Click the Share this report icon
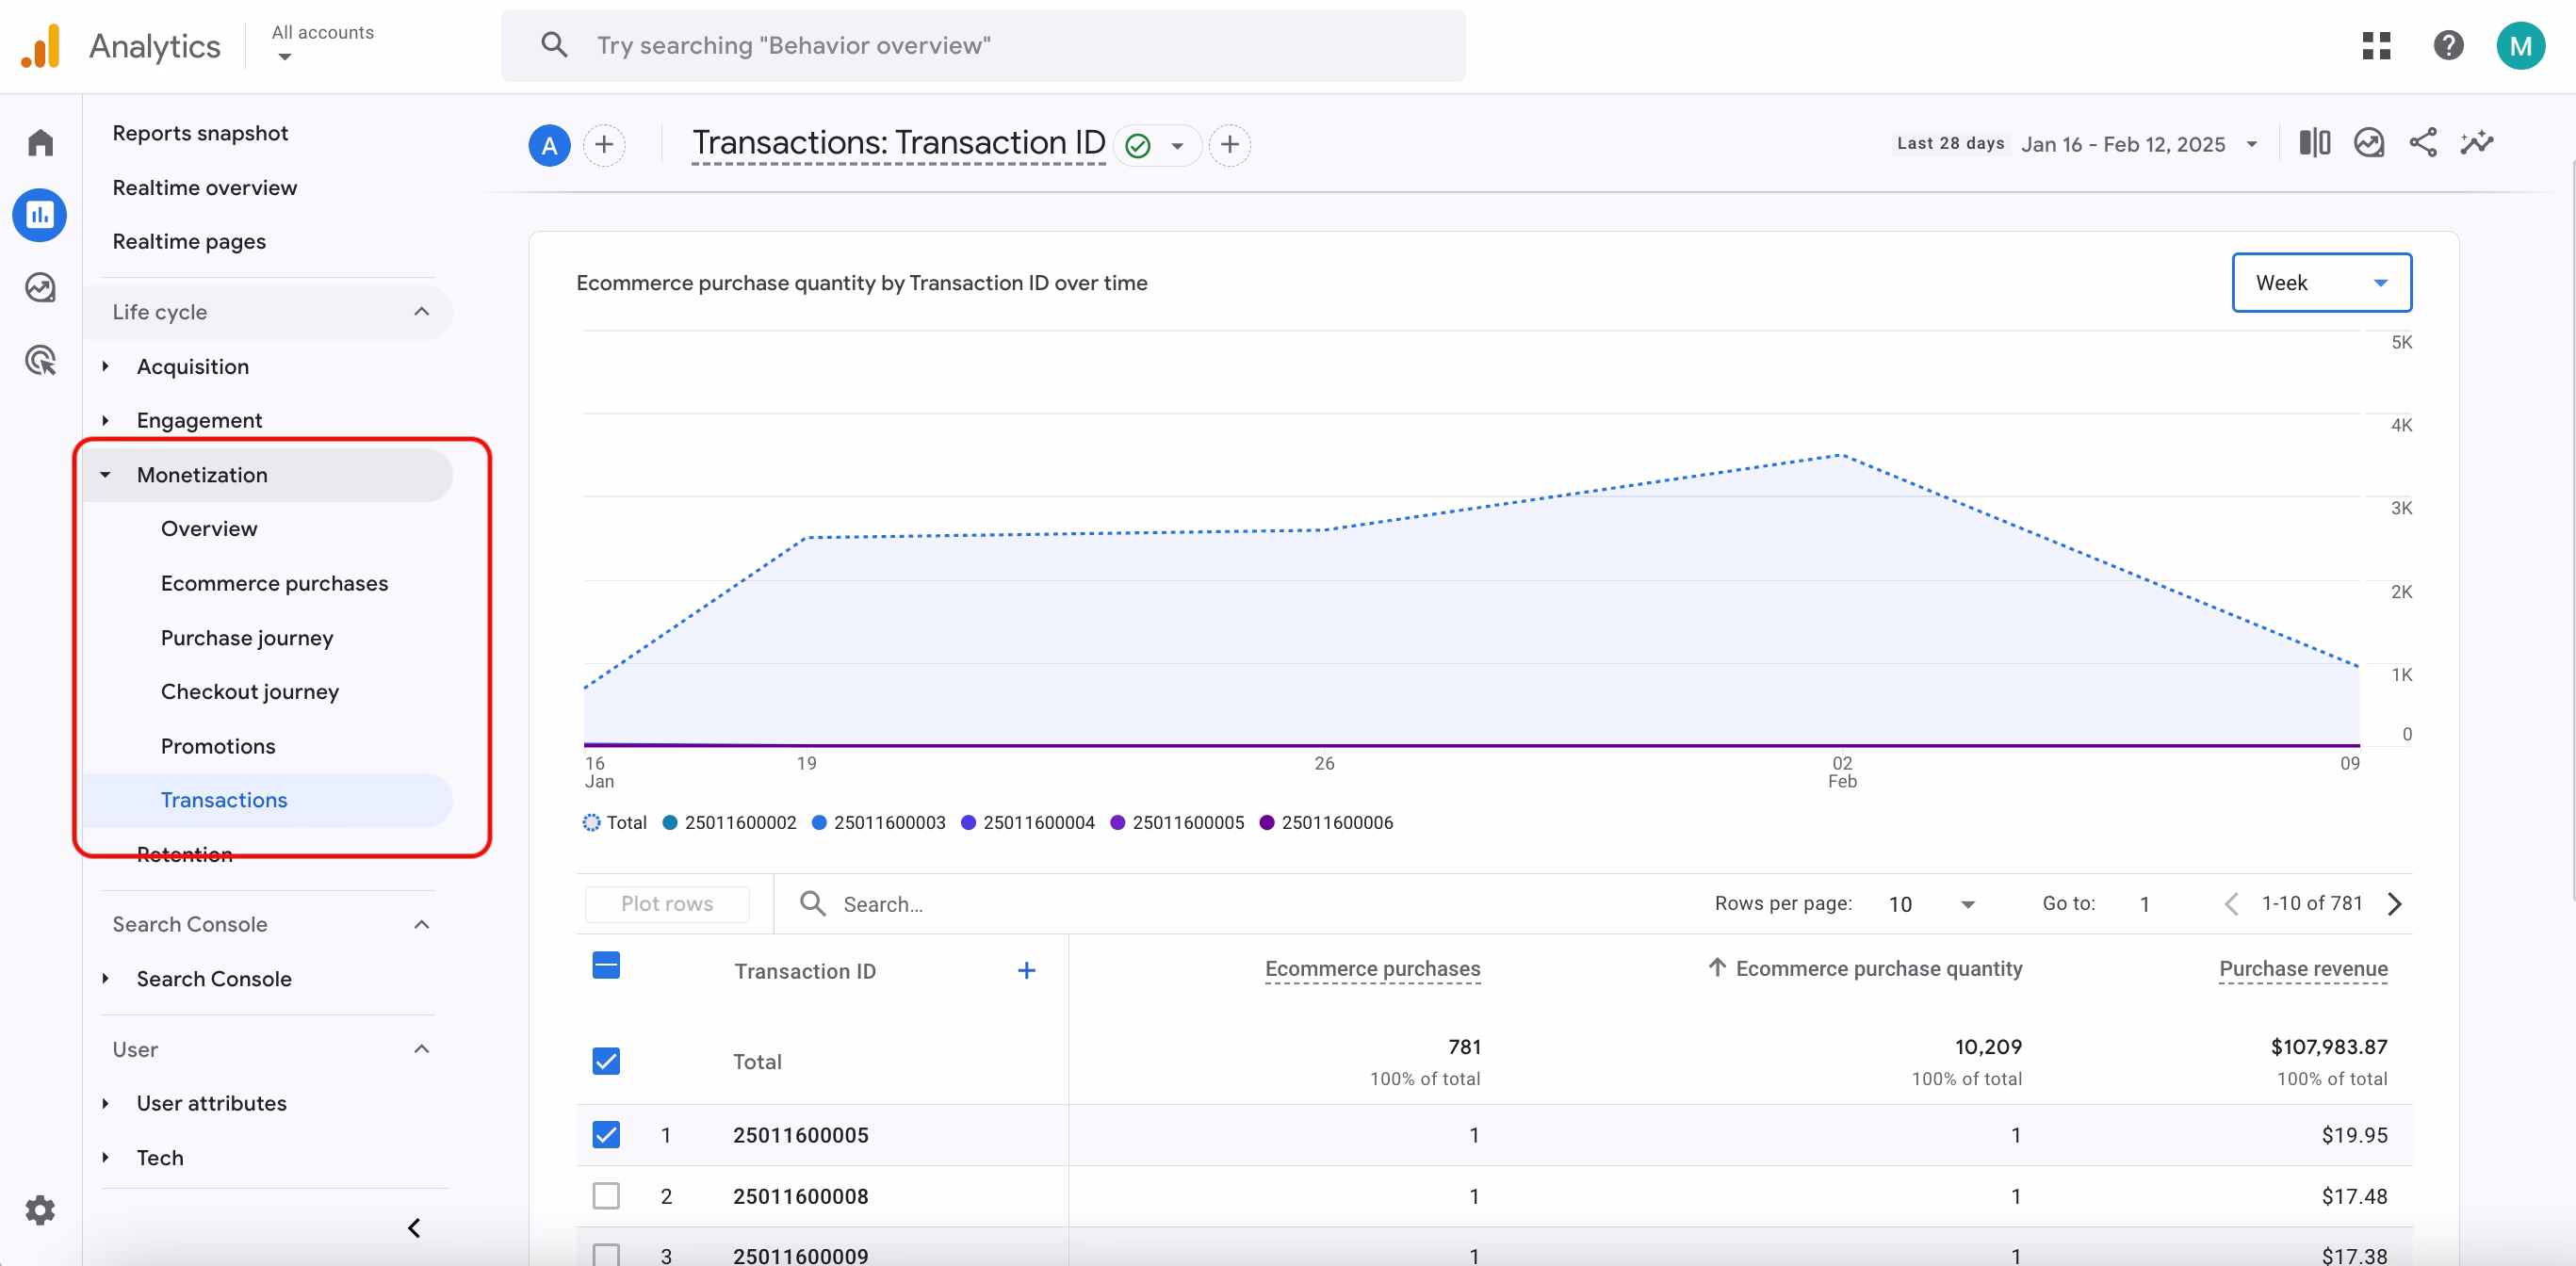The height and width of the screenshot is (1266, 2576). 2423,143
